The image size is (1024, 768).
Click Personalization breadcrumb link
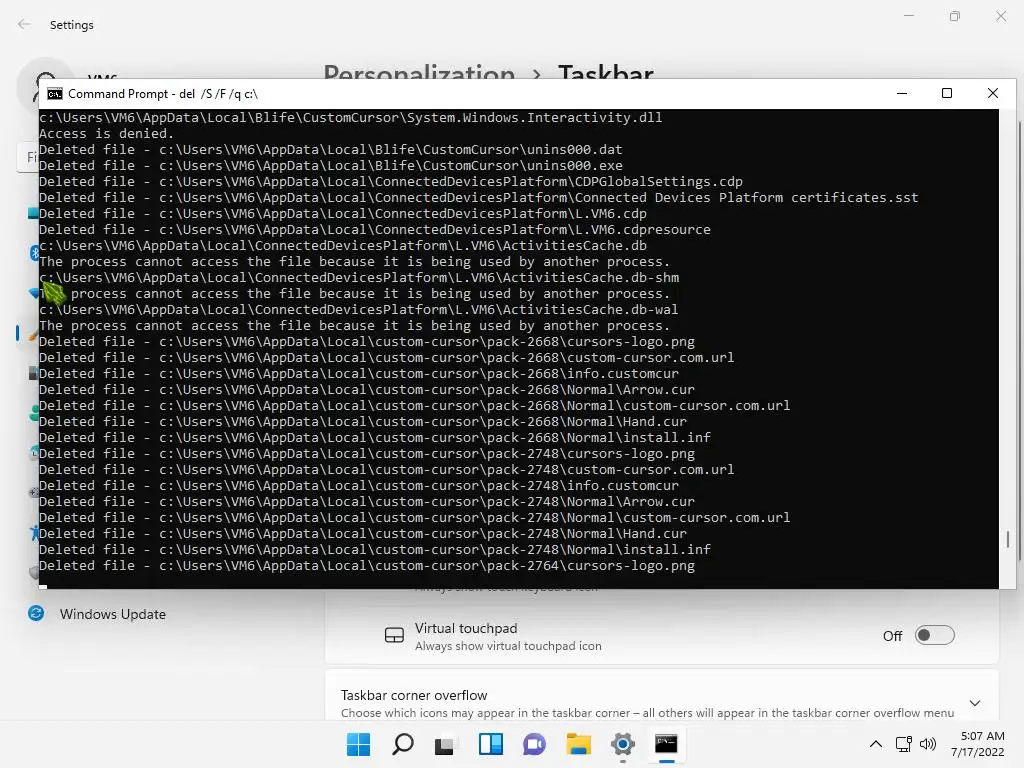(x=419, y=72)
